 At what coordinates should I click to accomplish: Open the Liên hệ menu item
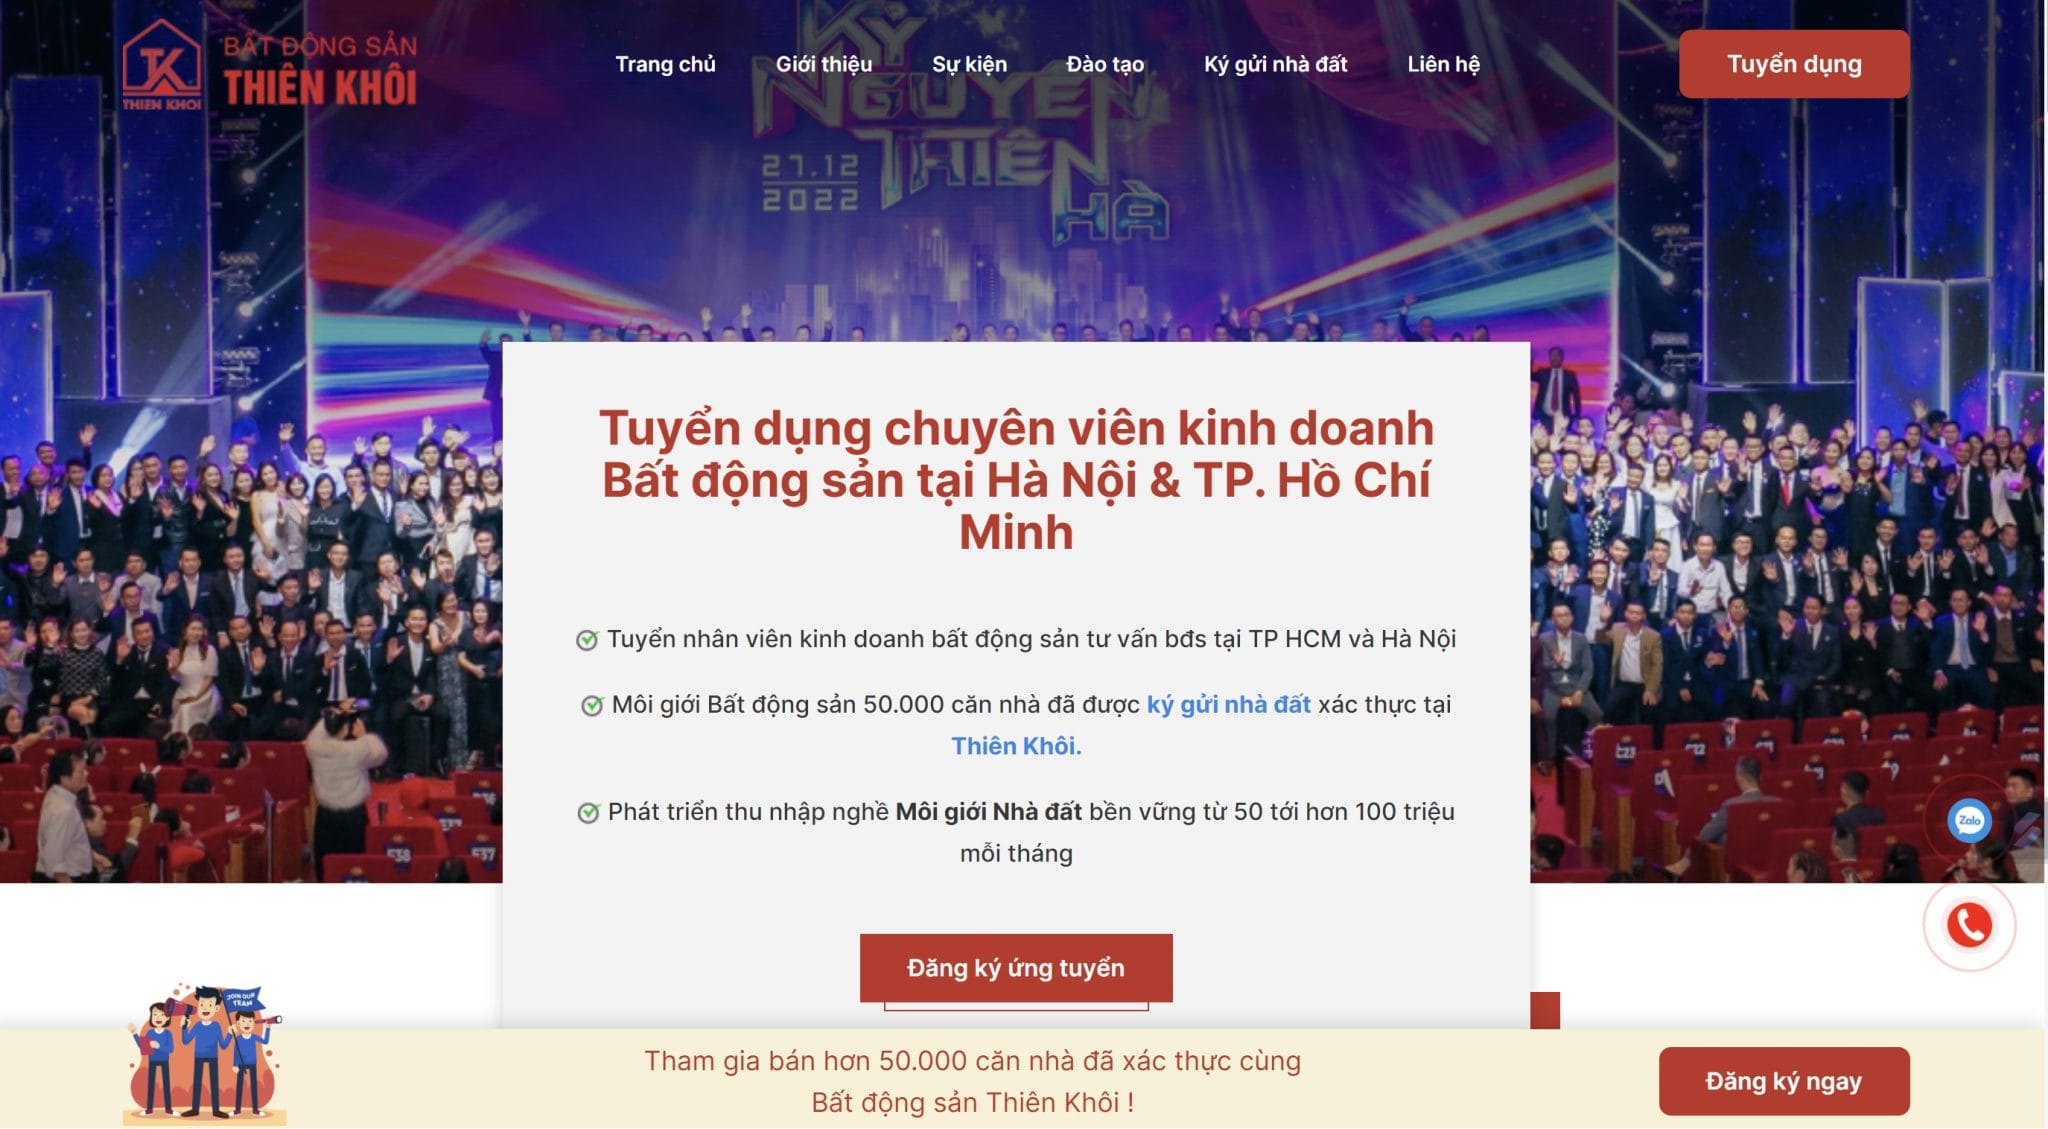point(1443,64)
